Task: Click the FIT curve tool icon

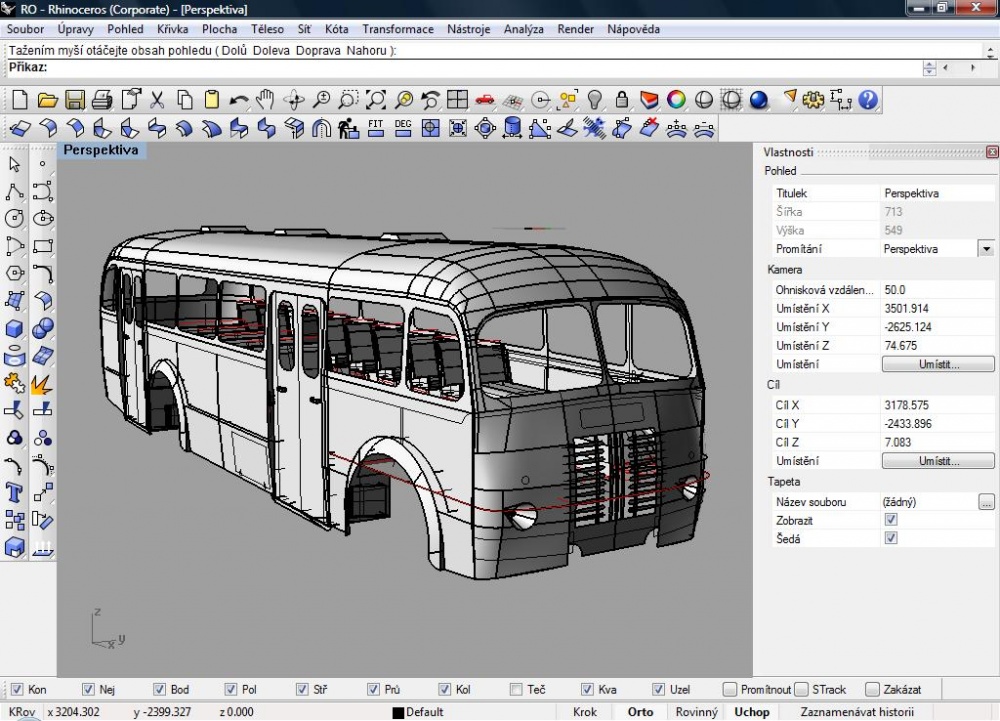Action: click(376, 129)
